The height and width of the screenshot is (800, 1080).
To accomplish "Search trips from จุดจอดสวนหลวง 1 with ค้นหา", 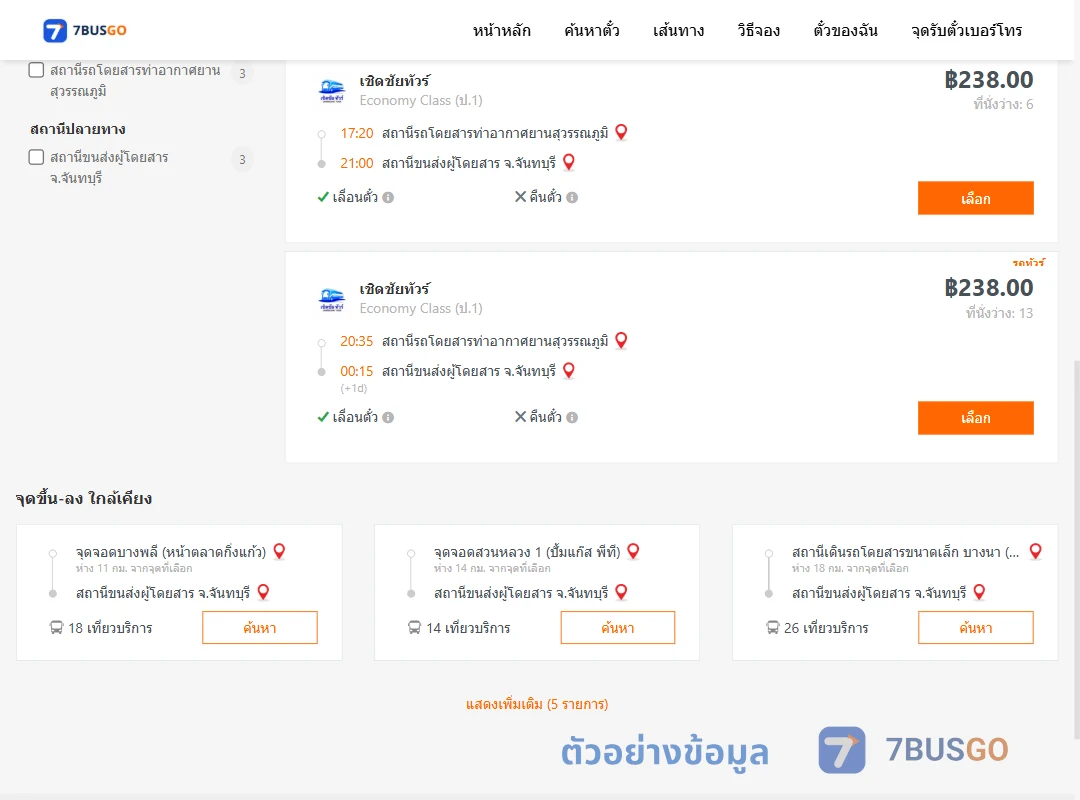I will coord(618,628).
